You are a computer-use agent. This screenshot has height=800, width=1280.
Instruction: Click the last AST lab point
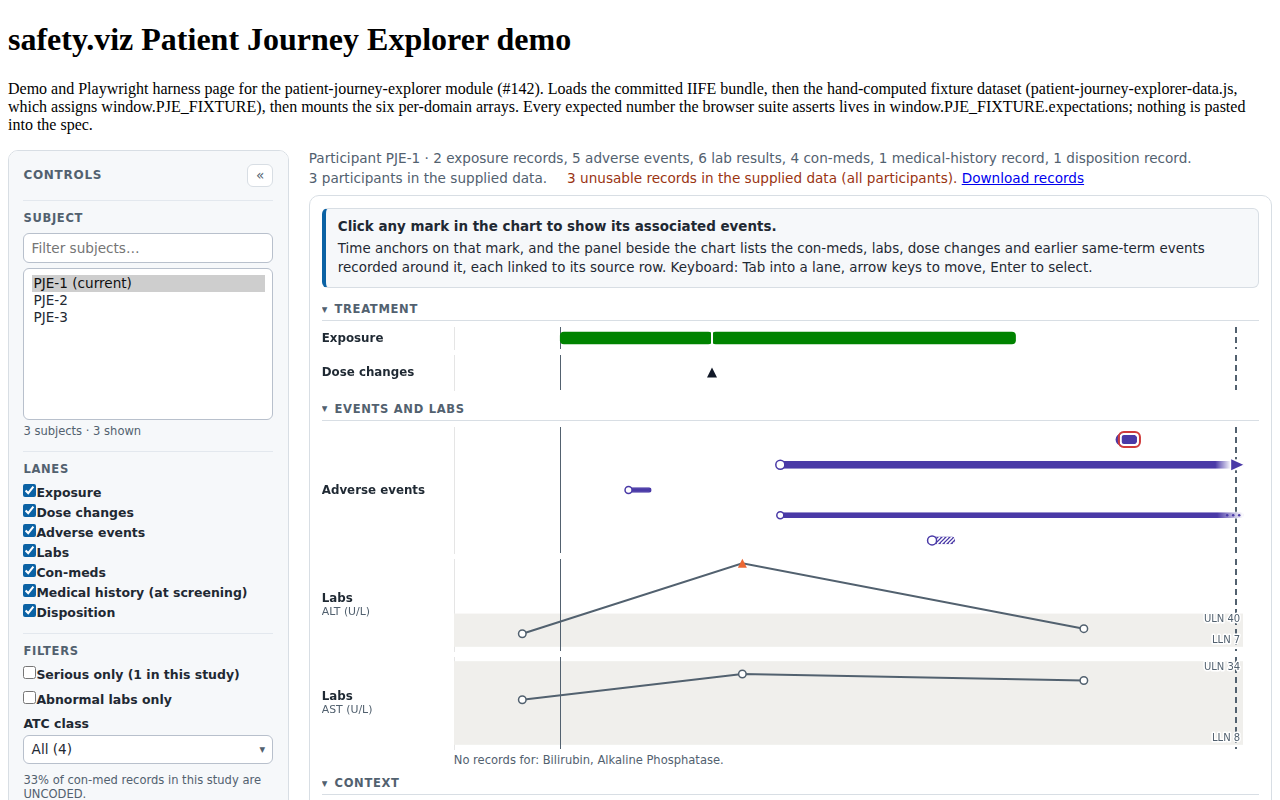click(x=1084, y=681)
